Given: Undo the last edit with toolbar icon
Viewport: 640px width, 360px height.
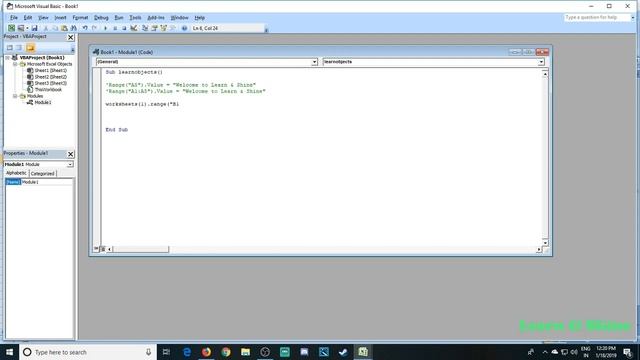Looking at the screenshot, I should click(x=85, y=28).
